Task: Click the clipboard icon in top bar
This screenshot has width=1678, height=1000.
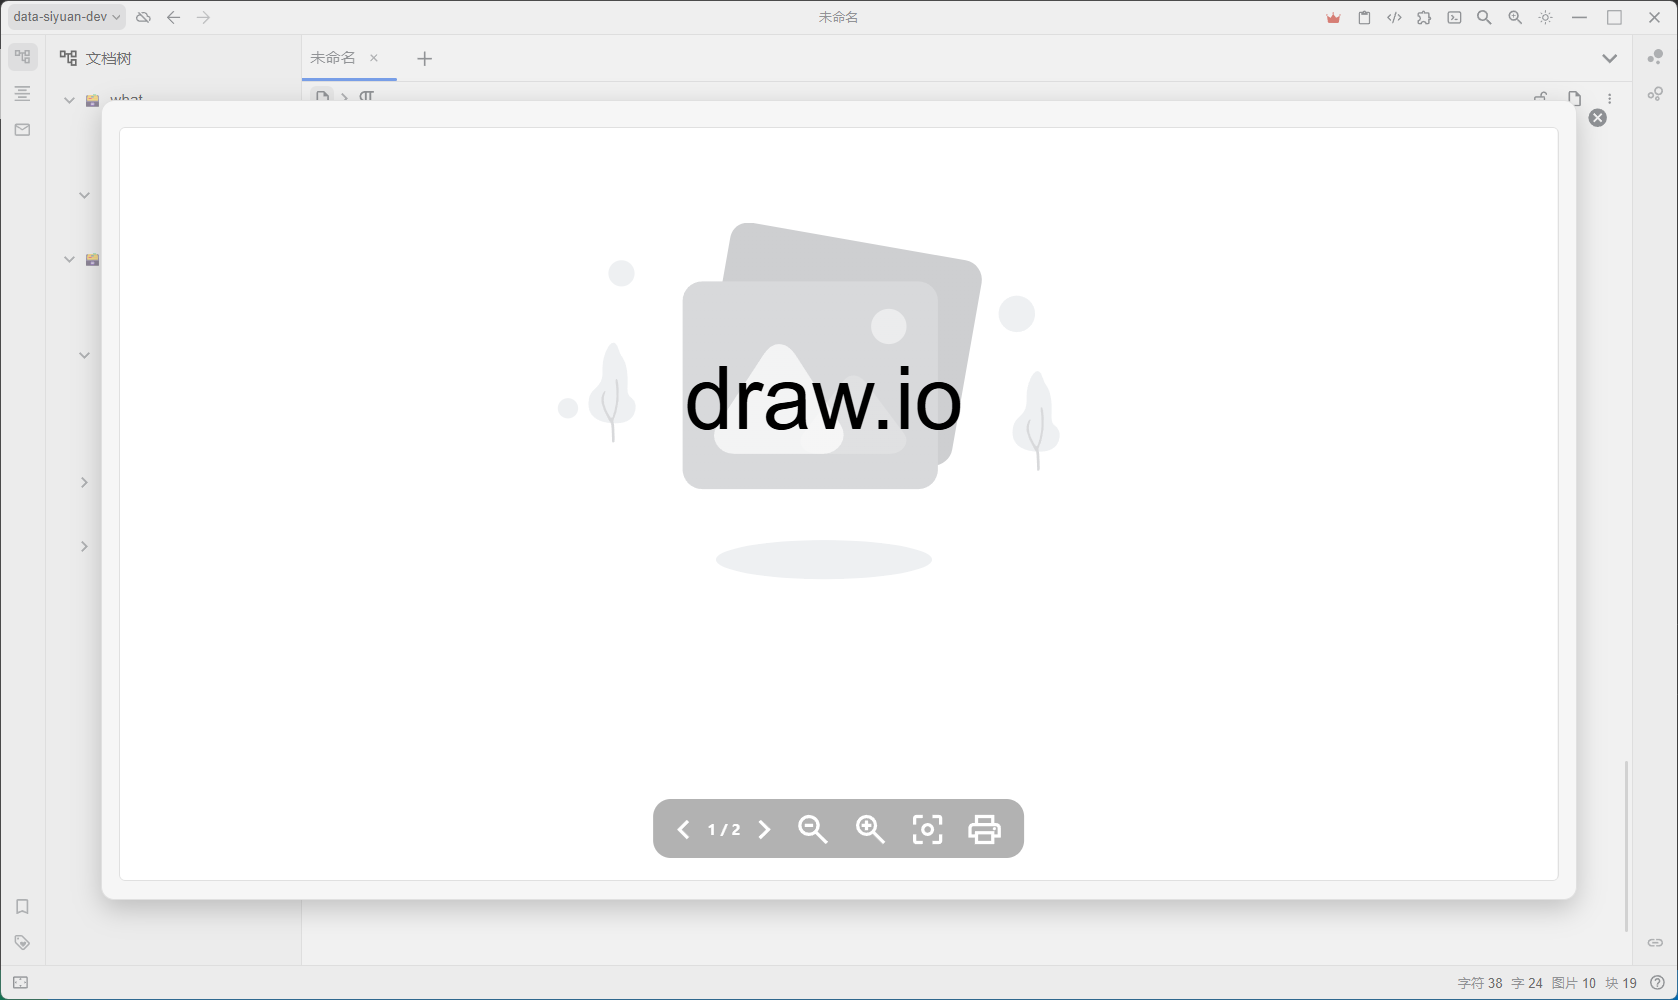Action: point(1364,18)
